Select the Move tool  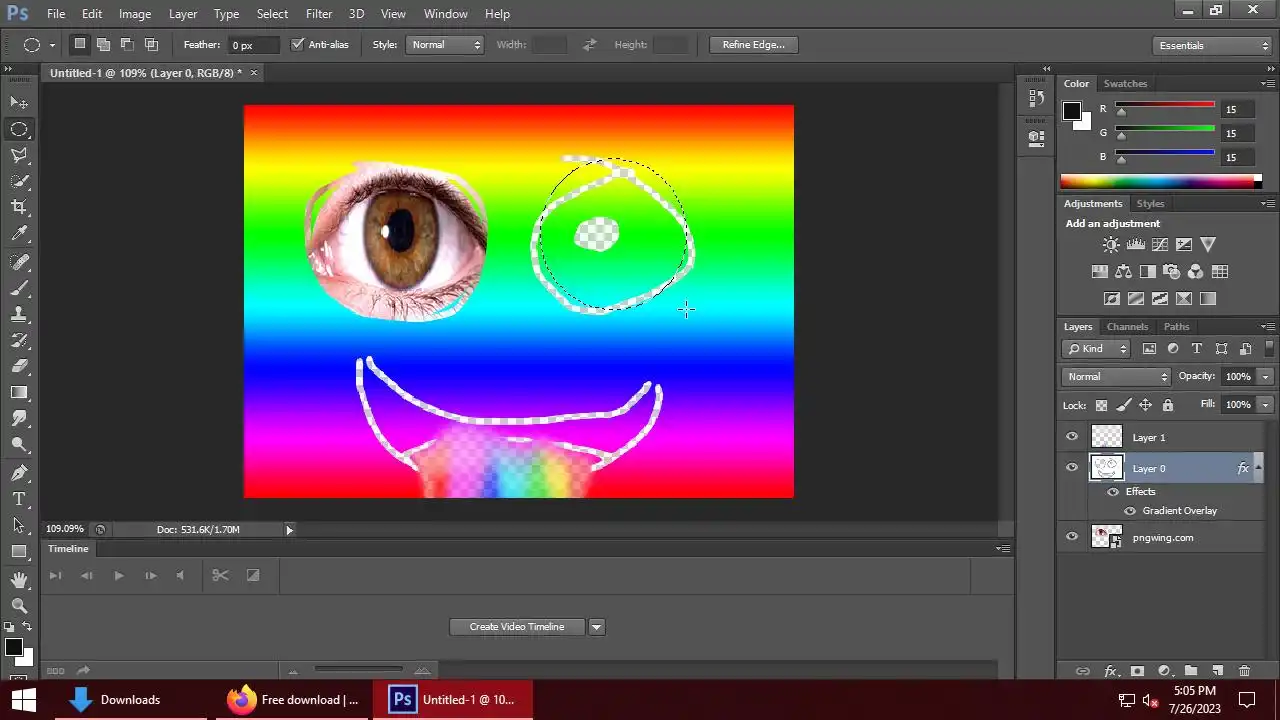19,102
